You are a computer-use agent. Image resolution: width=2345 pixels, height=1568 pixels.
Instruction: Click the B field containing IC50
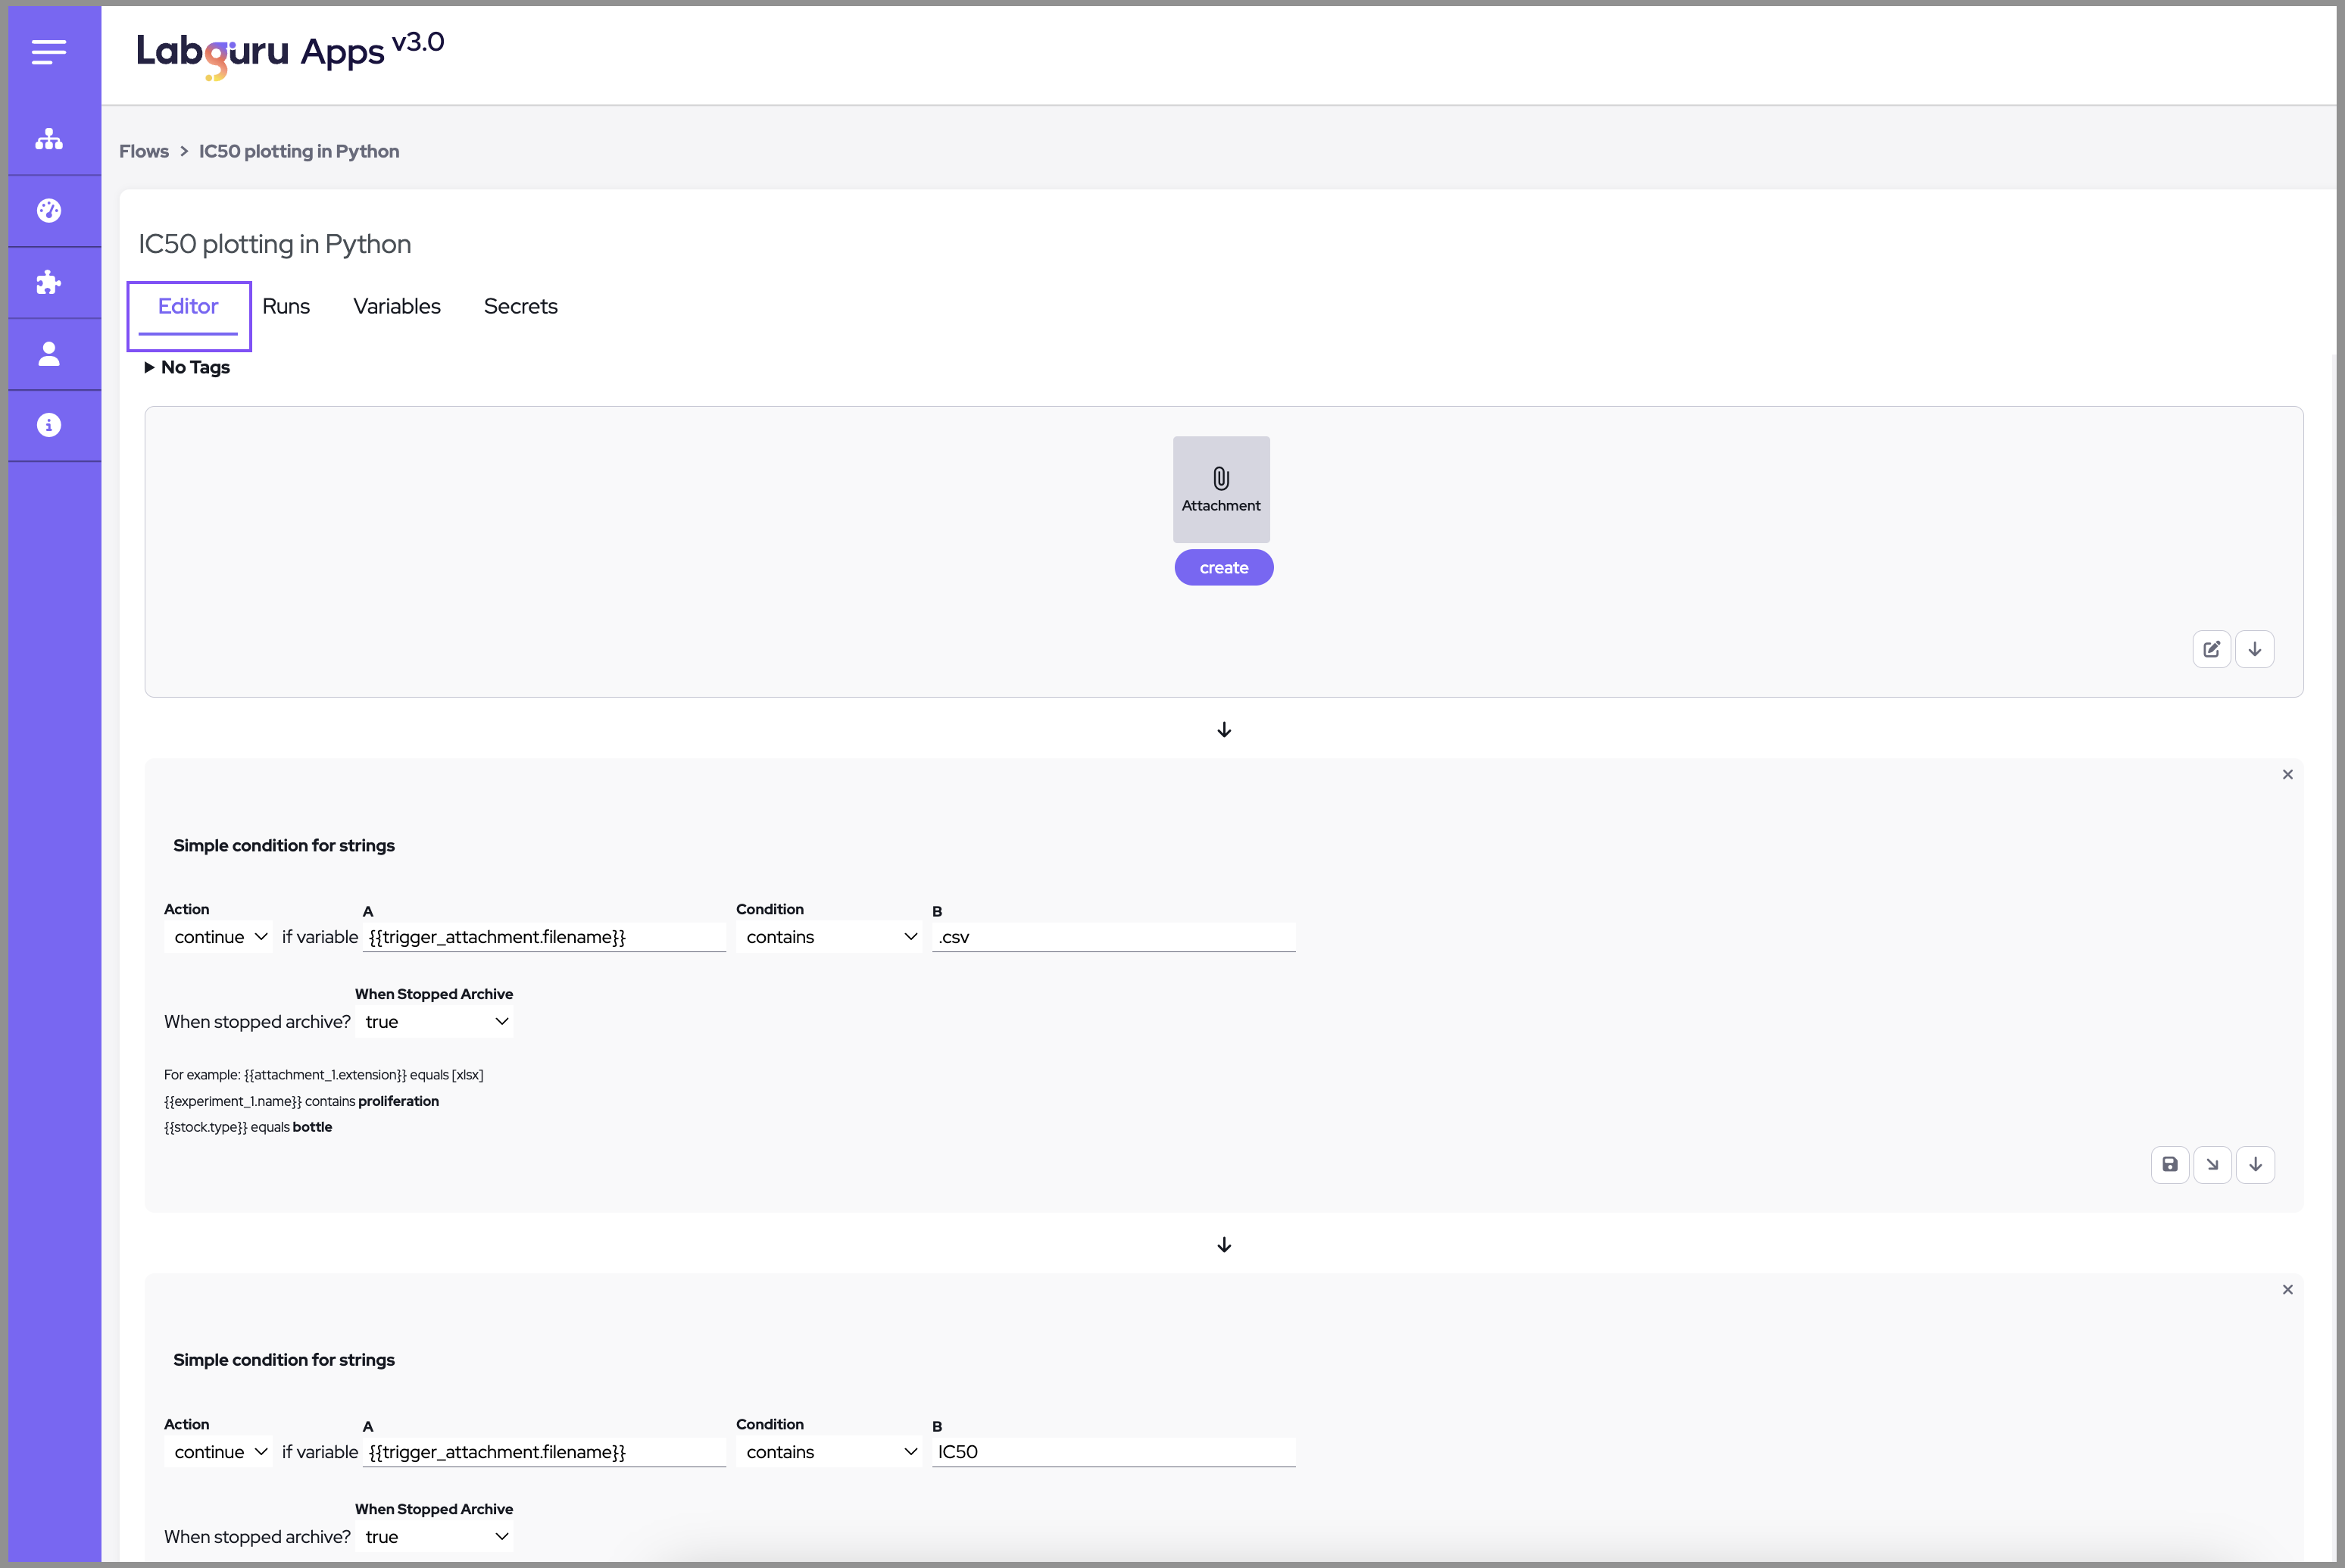click(x=1112, y=1452)
